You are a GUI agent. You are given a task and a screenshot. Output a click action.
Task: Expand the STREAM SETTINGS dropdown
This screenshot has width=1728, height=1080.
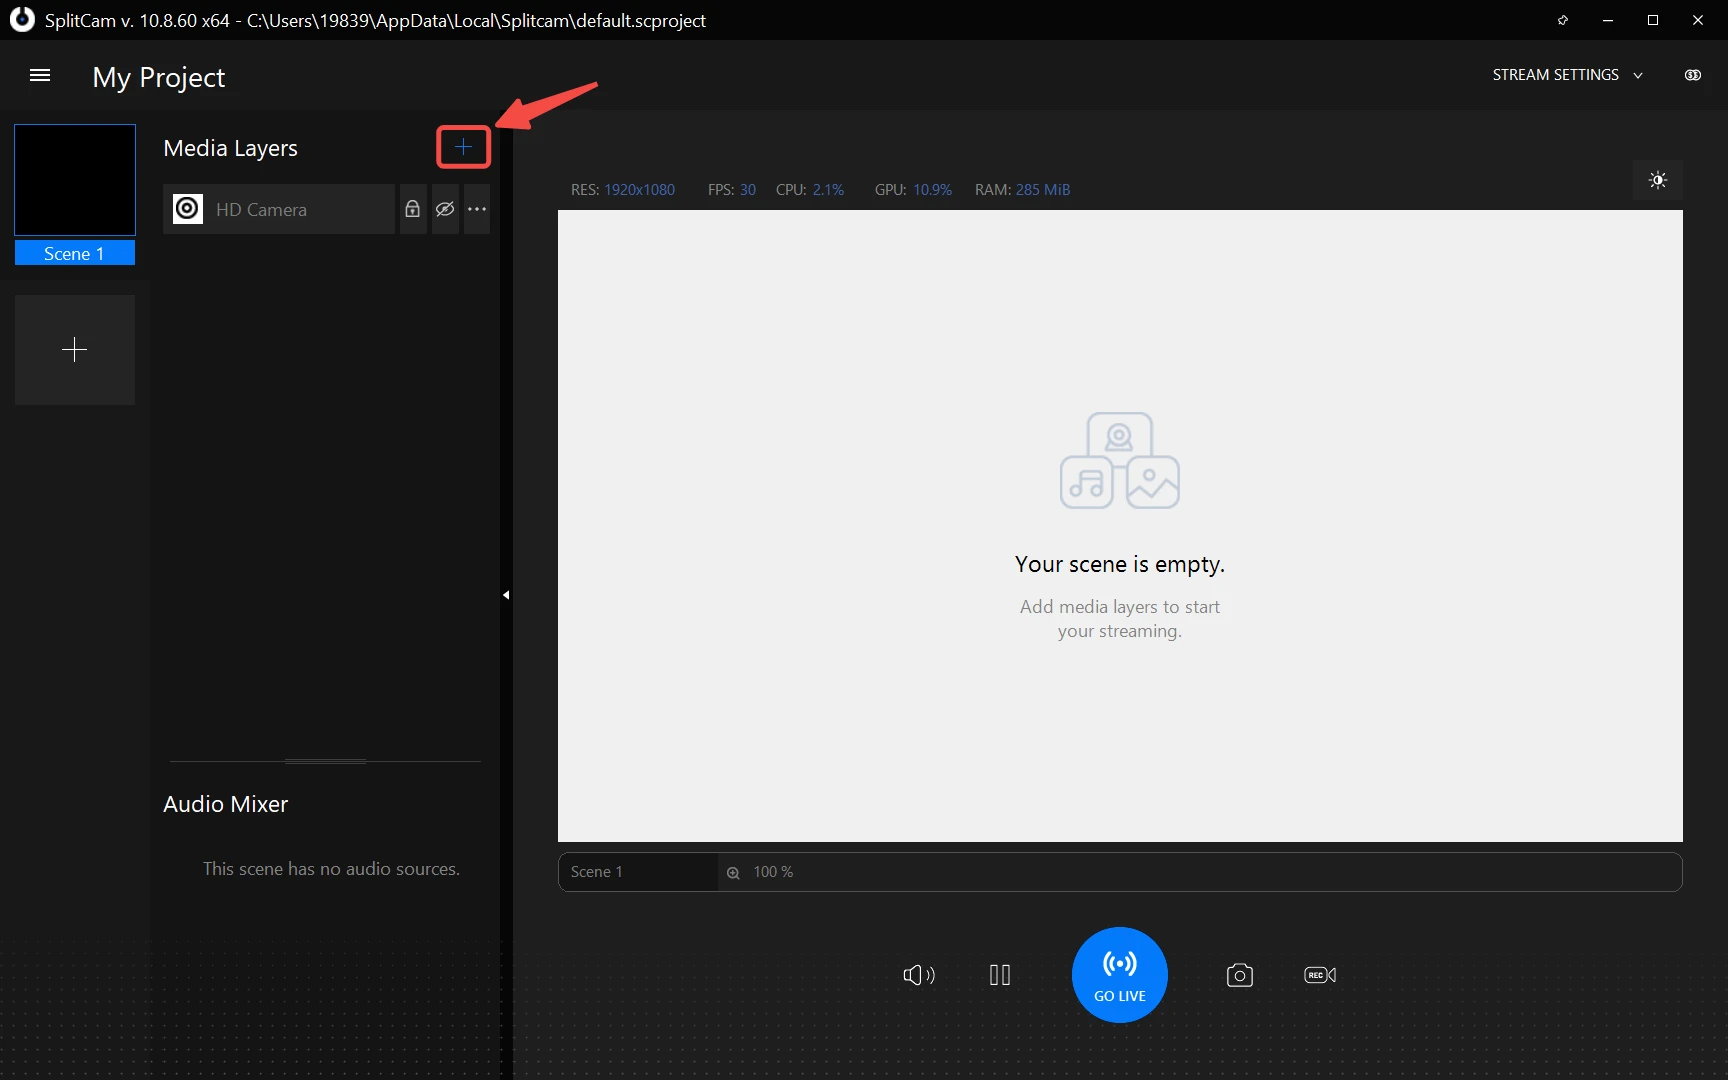coord(1567,75)
